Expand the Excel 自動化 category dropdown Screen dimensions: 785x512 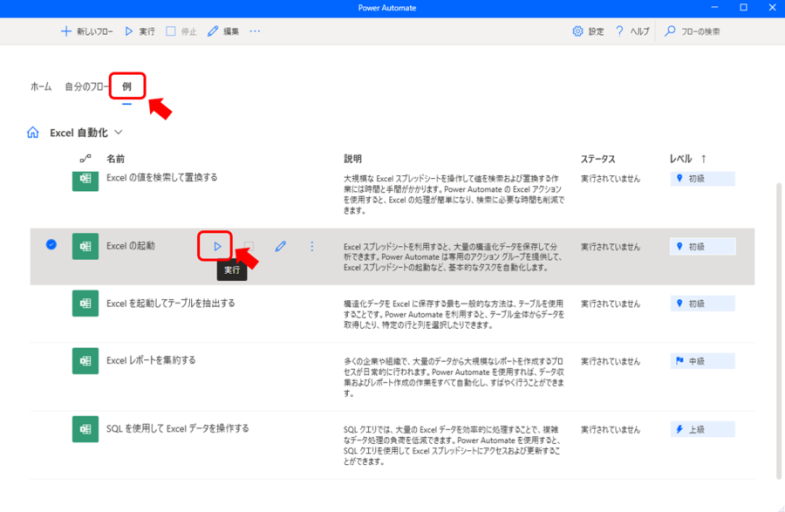point(119,133)
